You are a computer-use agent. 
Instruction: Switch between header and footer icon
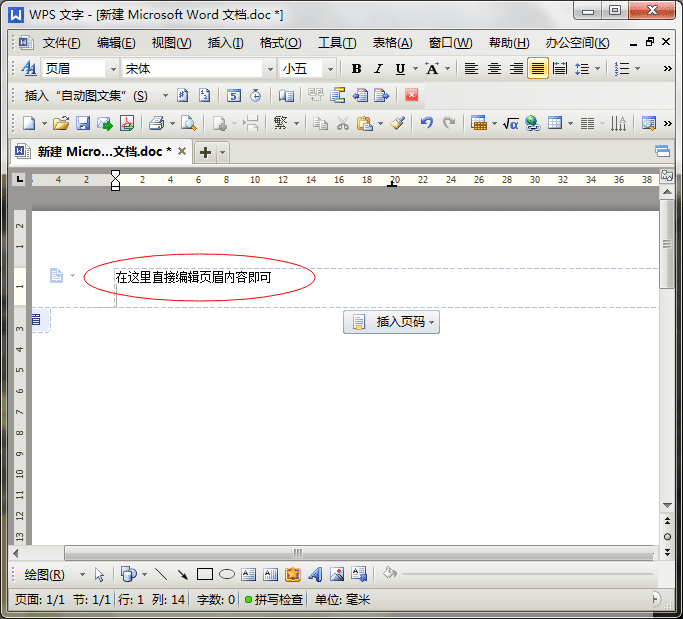337,95
